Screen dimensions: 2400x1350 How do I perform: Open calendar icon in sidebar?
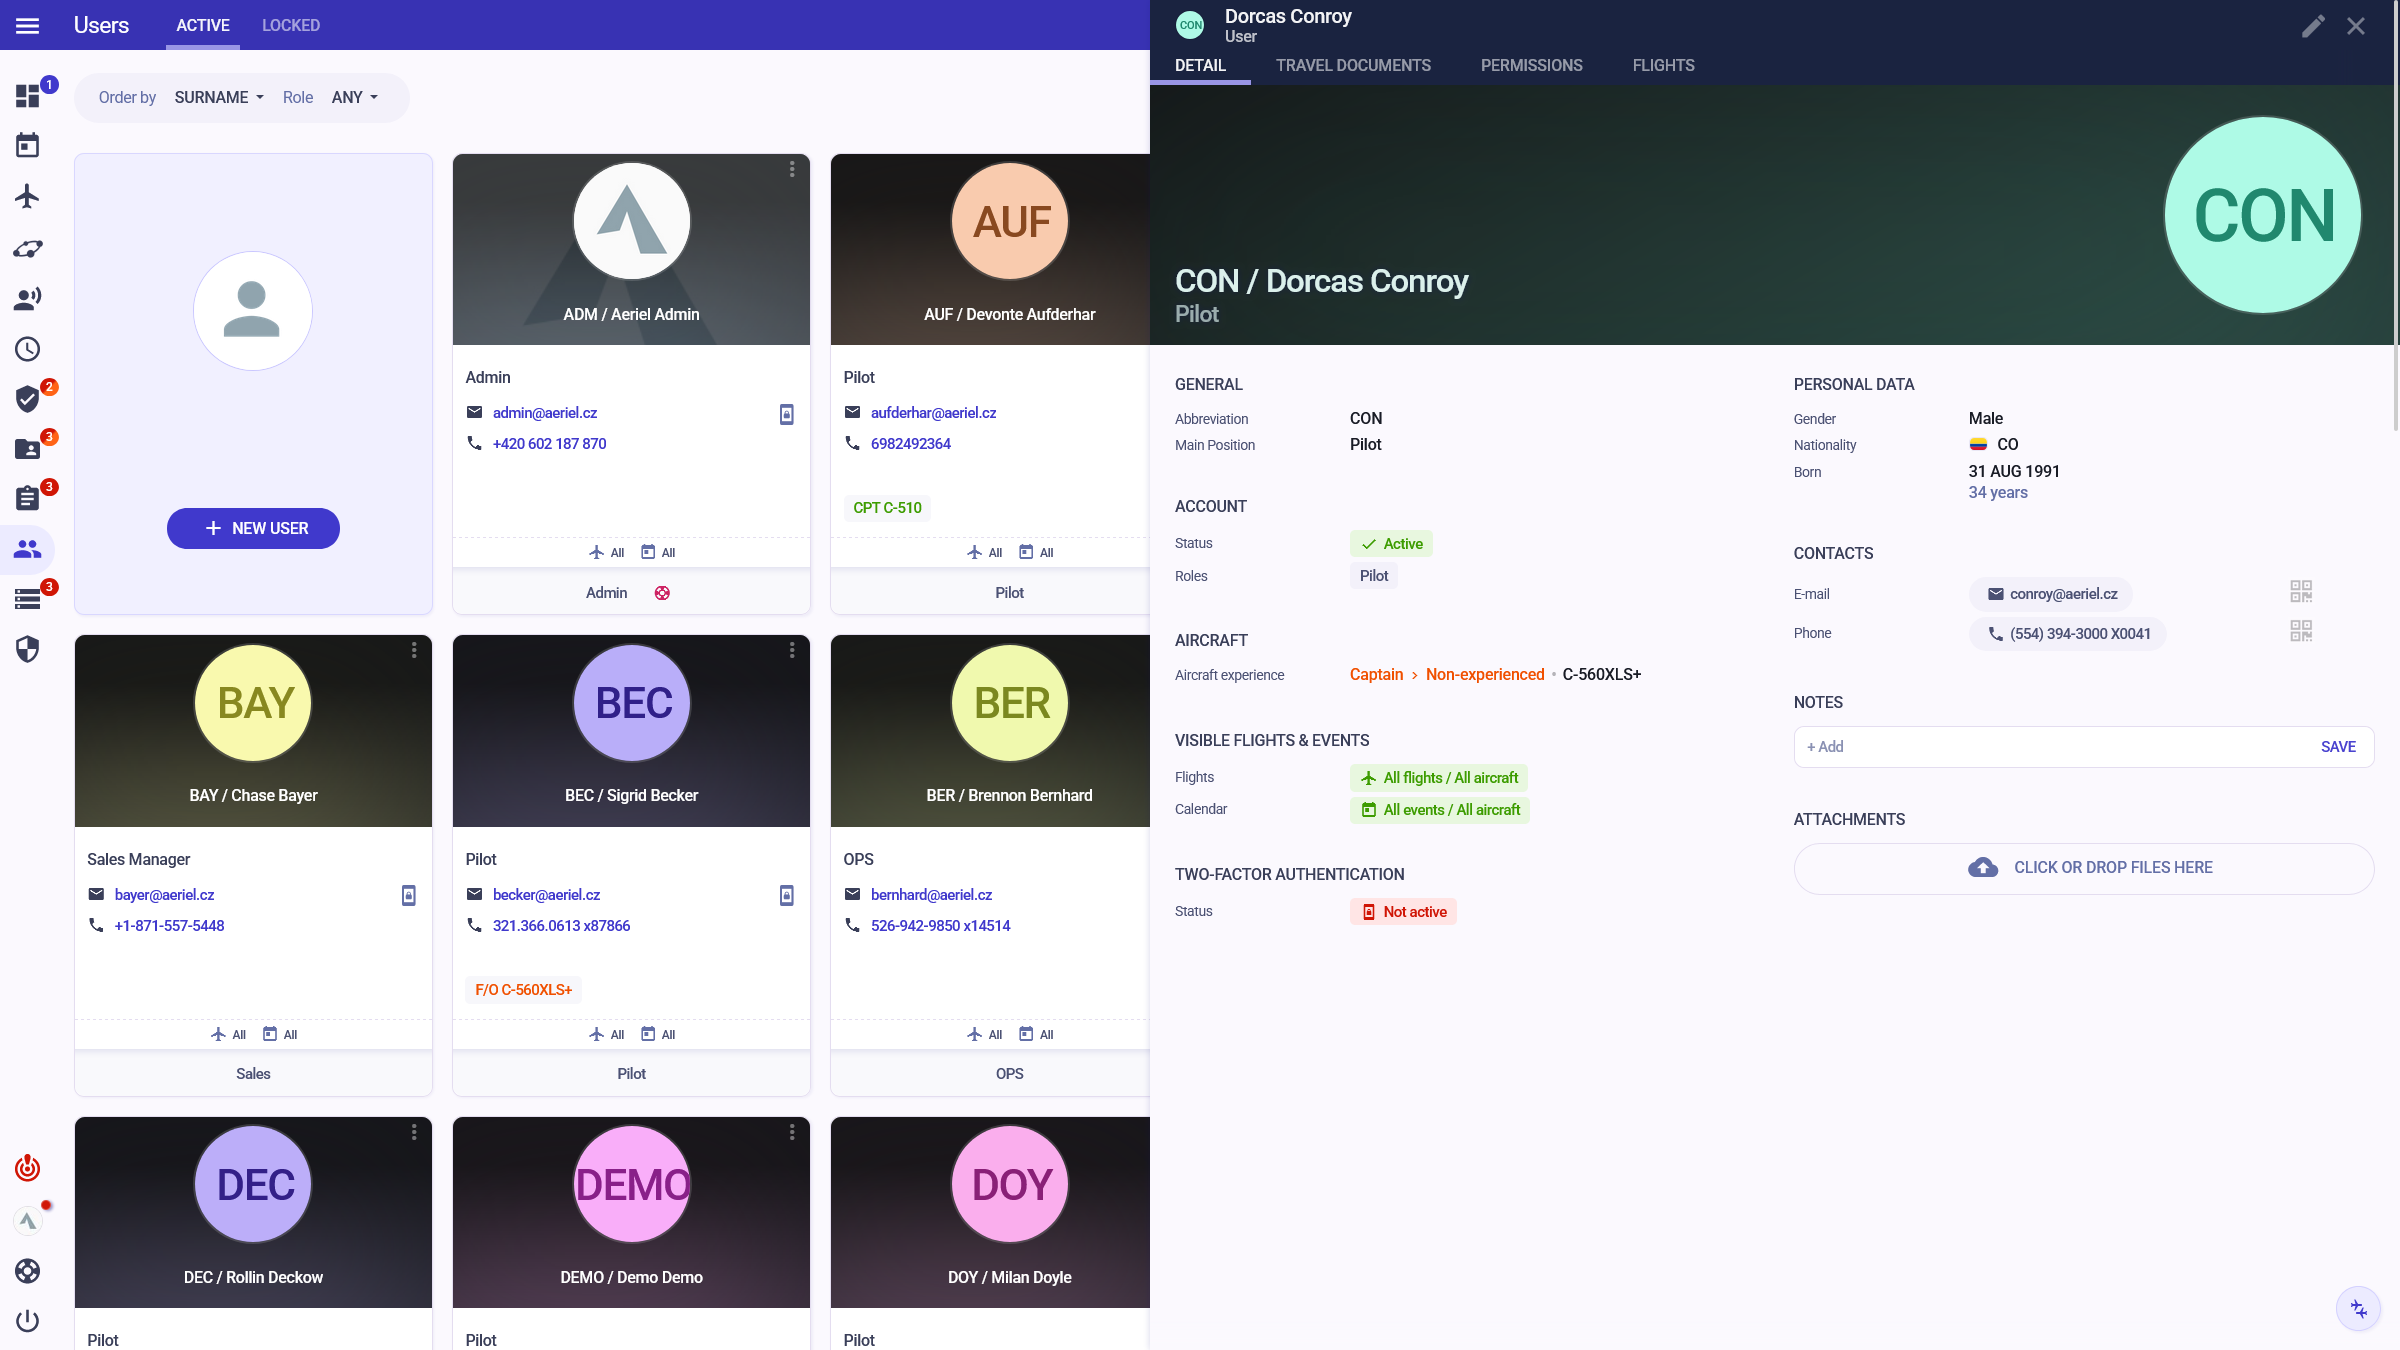coord(28,146)
